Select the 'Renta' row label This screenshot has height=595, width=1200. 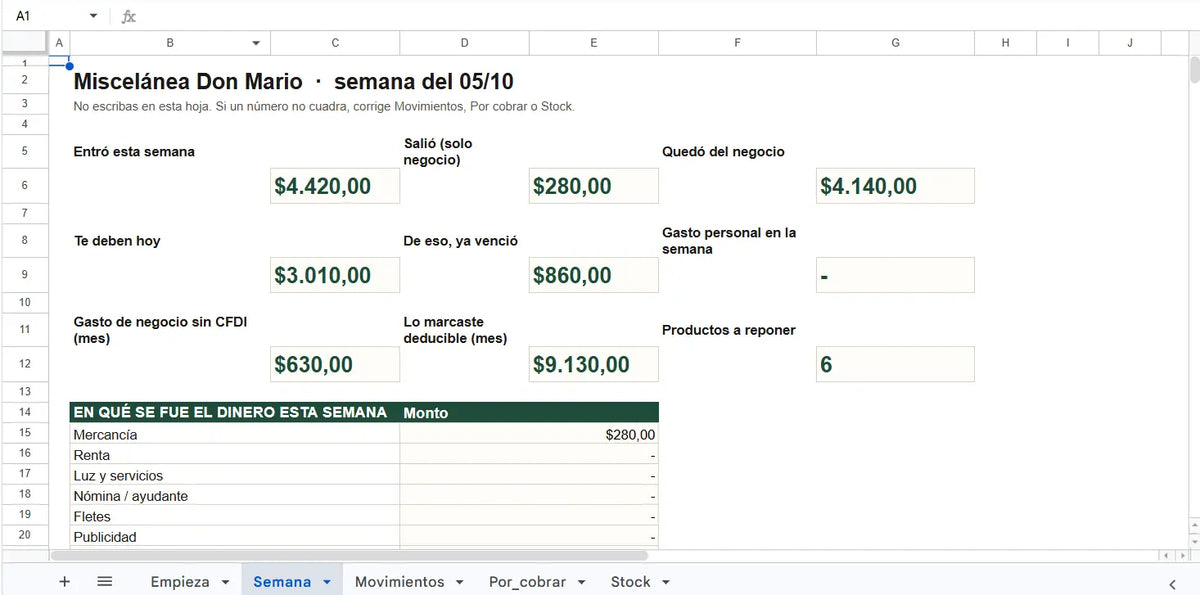[x=92, y=455]
